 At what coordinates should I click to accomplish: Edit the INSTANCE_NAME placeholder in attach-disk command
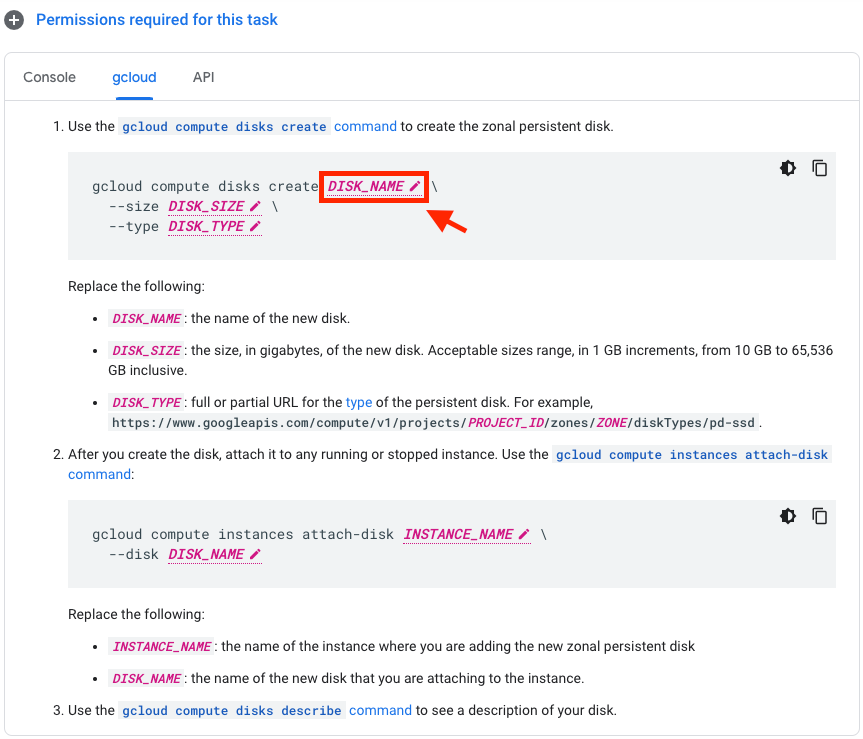click(467, 534)
